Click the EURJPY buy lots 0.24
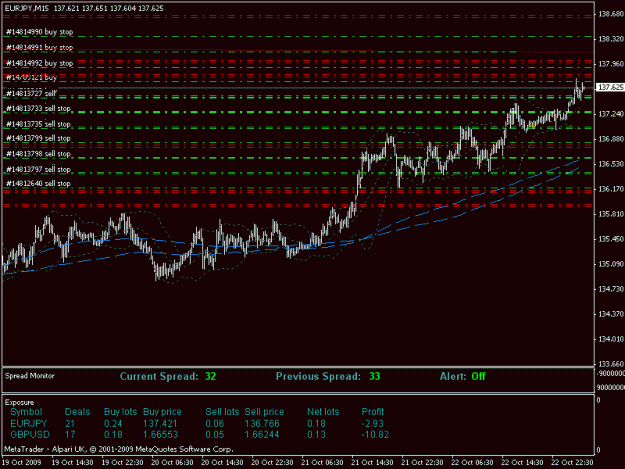 tap(113, 424)
